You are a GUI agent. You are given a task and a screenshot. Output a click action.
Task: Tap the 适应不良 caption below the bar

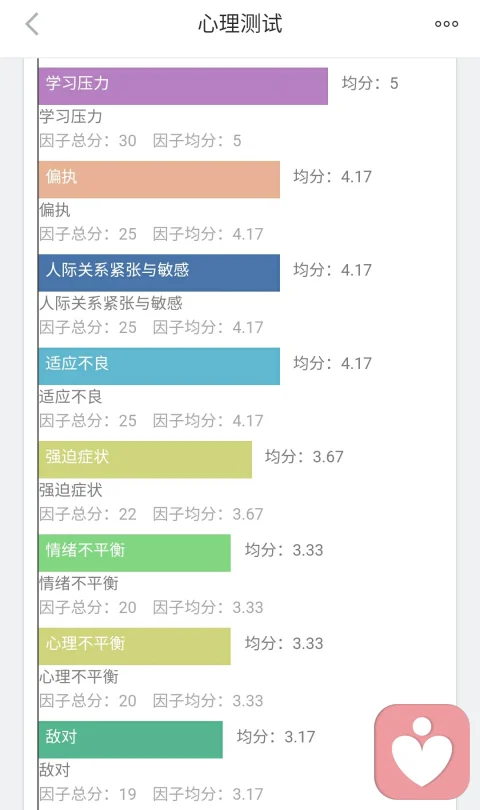point(71,397)
